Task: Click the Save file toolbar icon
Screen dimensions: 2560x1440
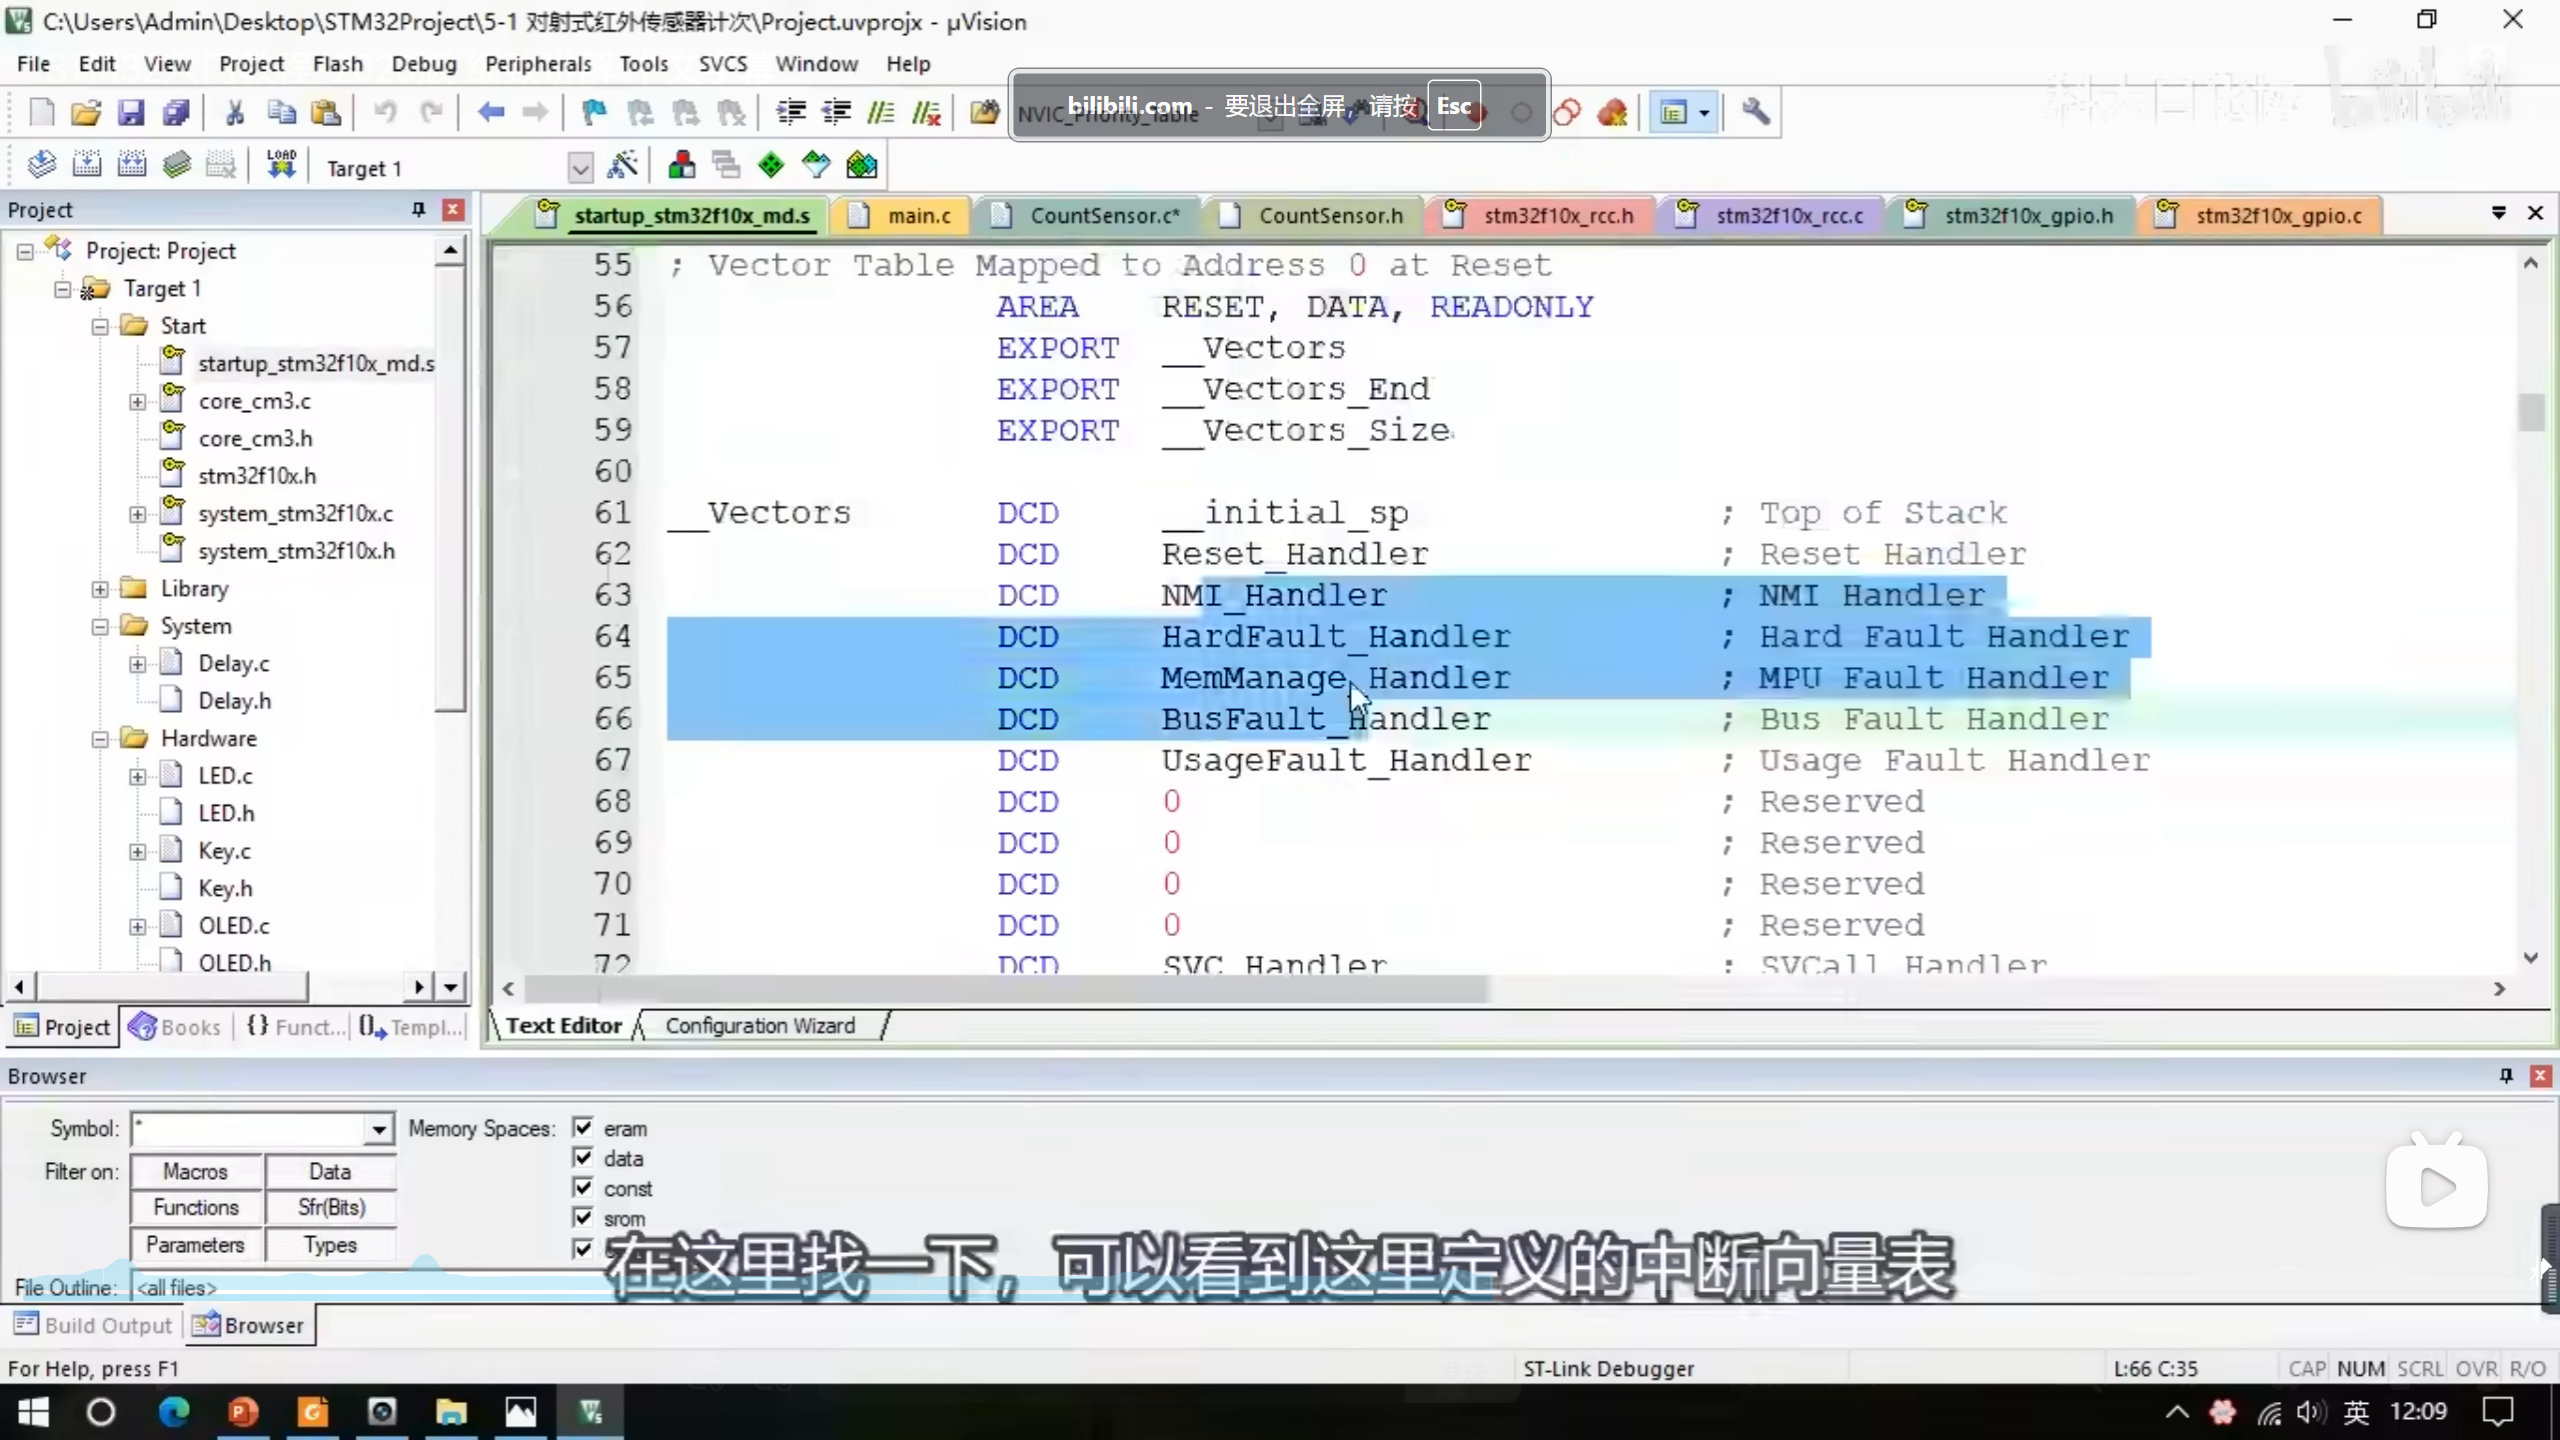Action: pos(131,112)
